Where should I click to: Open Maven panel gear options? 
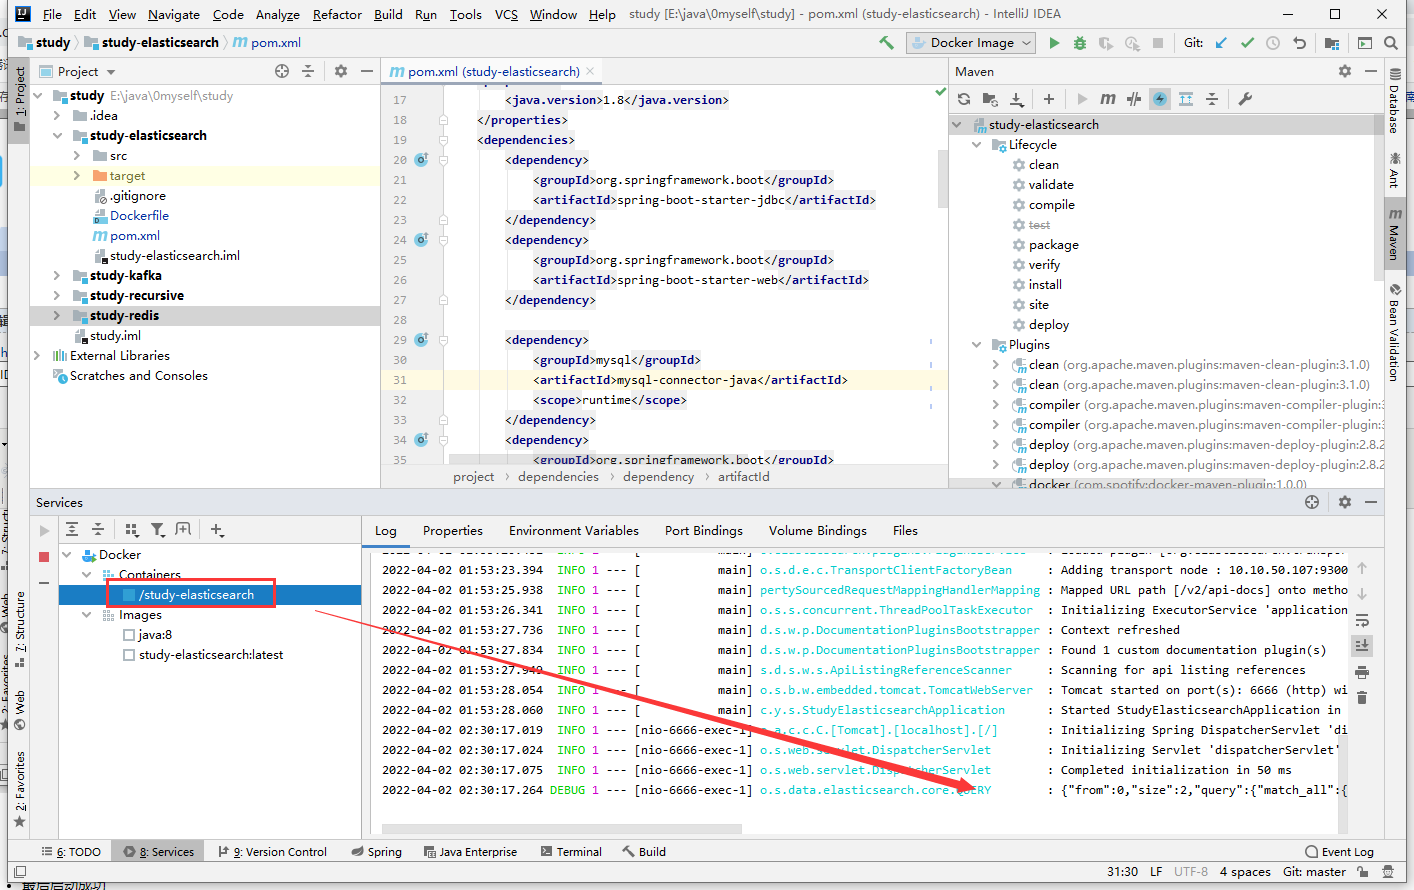[x=1345, y=71]
